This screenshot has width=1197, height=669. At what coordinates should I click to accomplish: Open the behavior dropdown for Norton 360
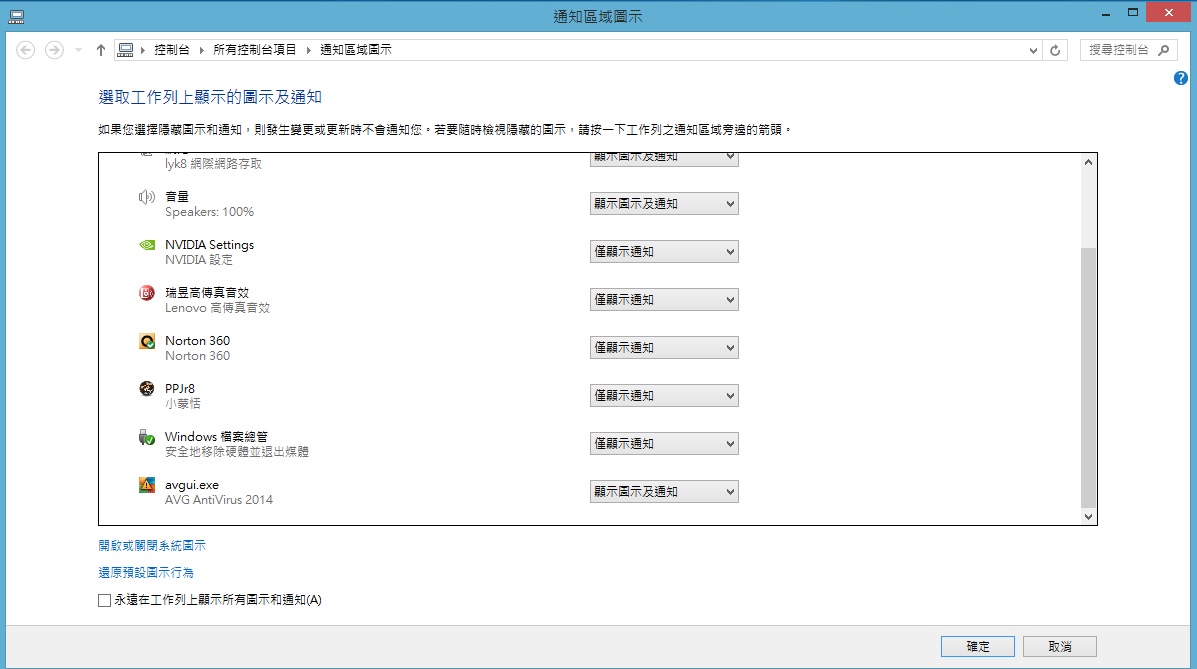pos(664,348)
